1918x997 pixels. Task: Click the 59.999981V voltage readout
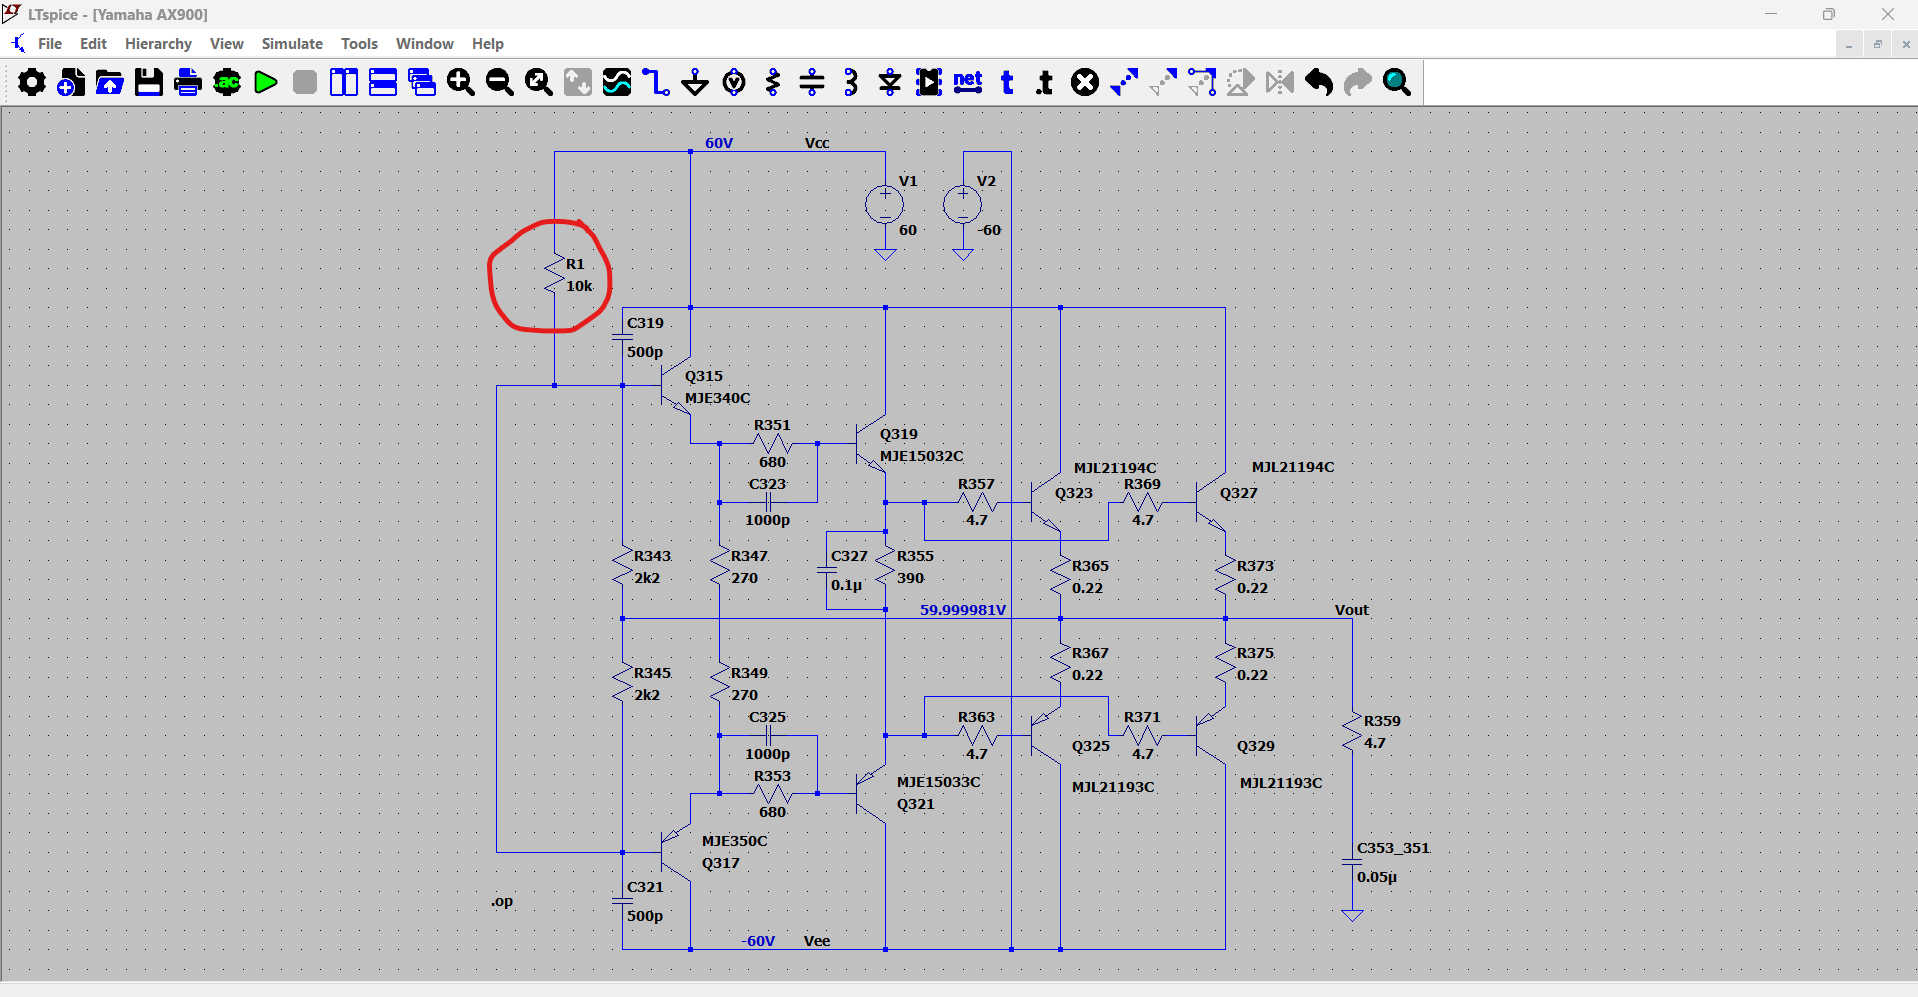click(x=963, y=610)
